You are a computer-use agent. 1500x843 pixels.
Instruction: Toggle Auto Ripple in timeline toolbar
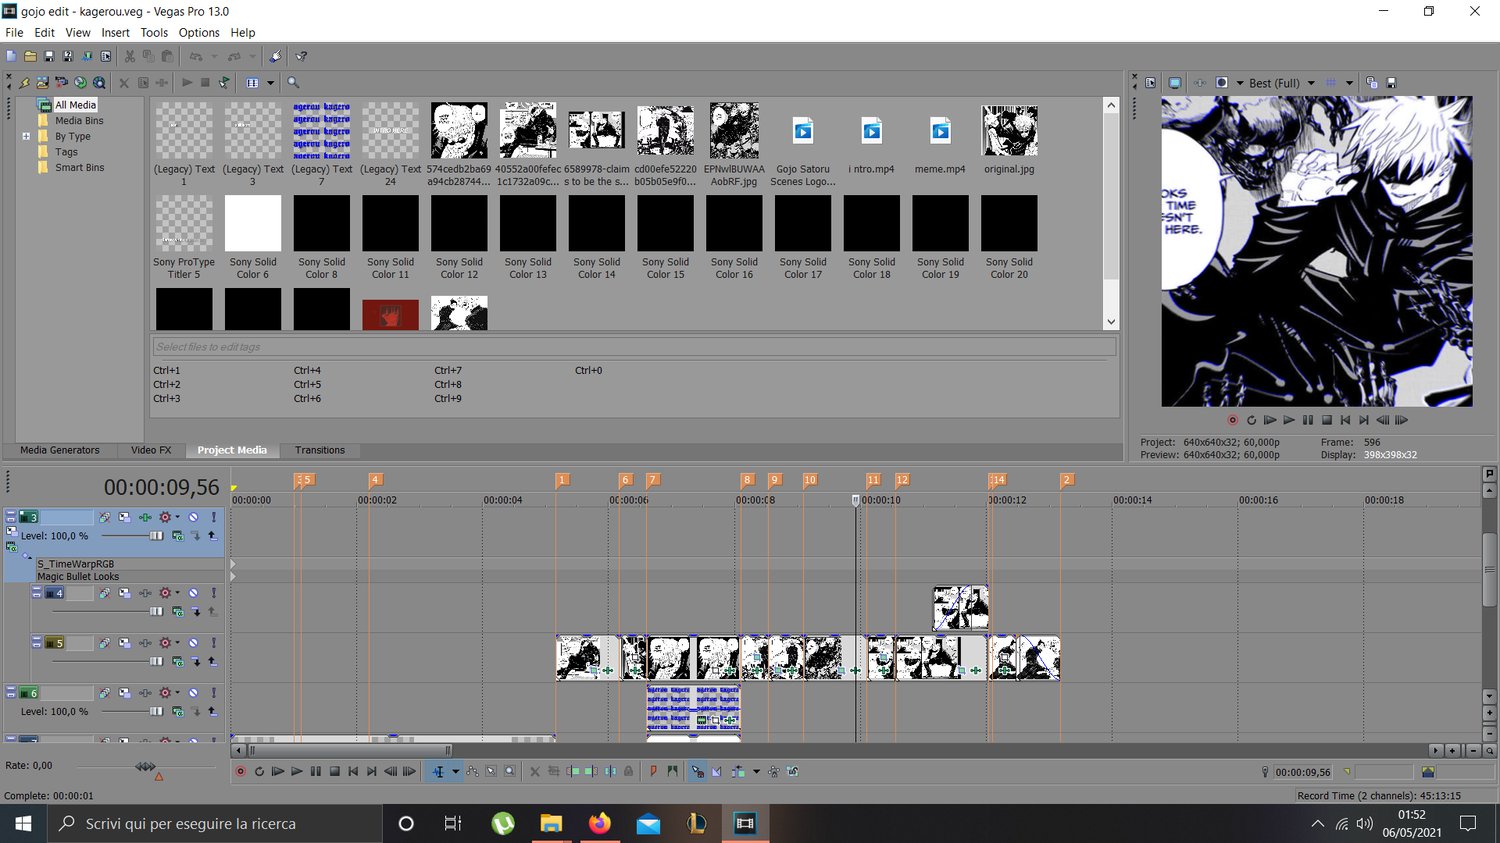click(x=738, y=771)
